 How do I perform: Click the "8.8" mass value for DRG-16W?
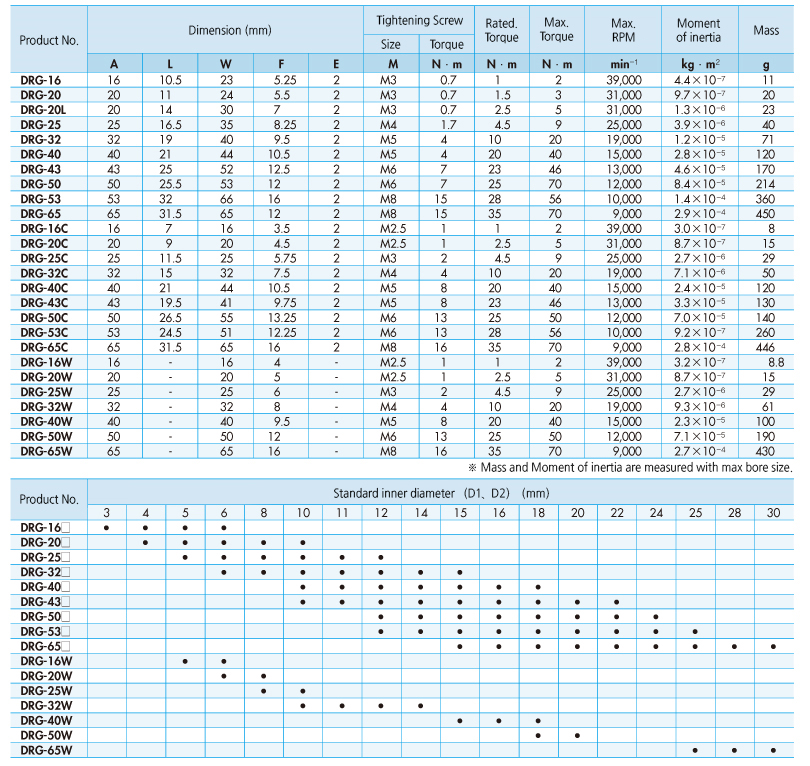coord(776,363)
